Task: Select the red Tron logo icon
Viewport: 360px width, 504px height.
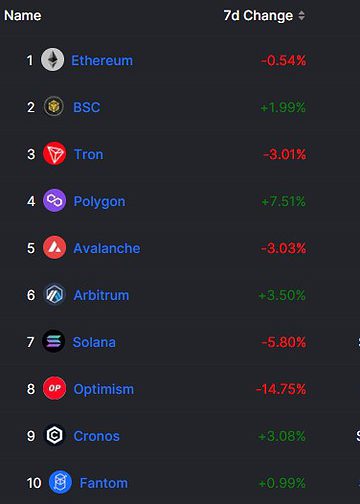Action: [54, 154]
